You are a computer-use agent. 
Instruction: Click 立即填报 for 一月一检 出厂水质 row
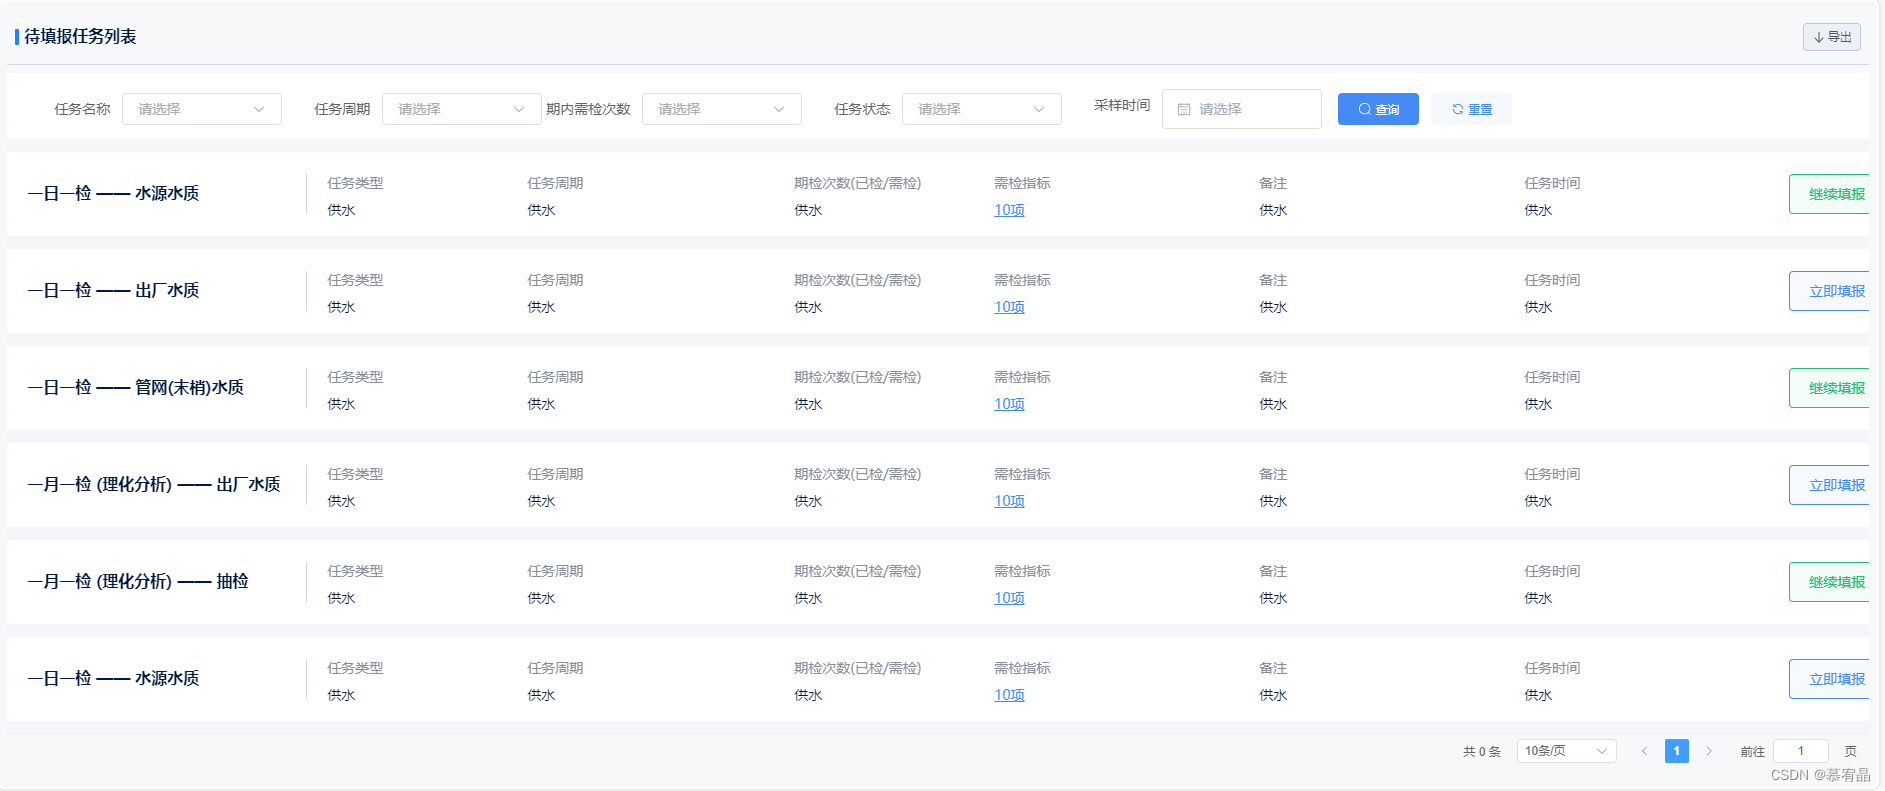(x=1829, y=485)
